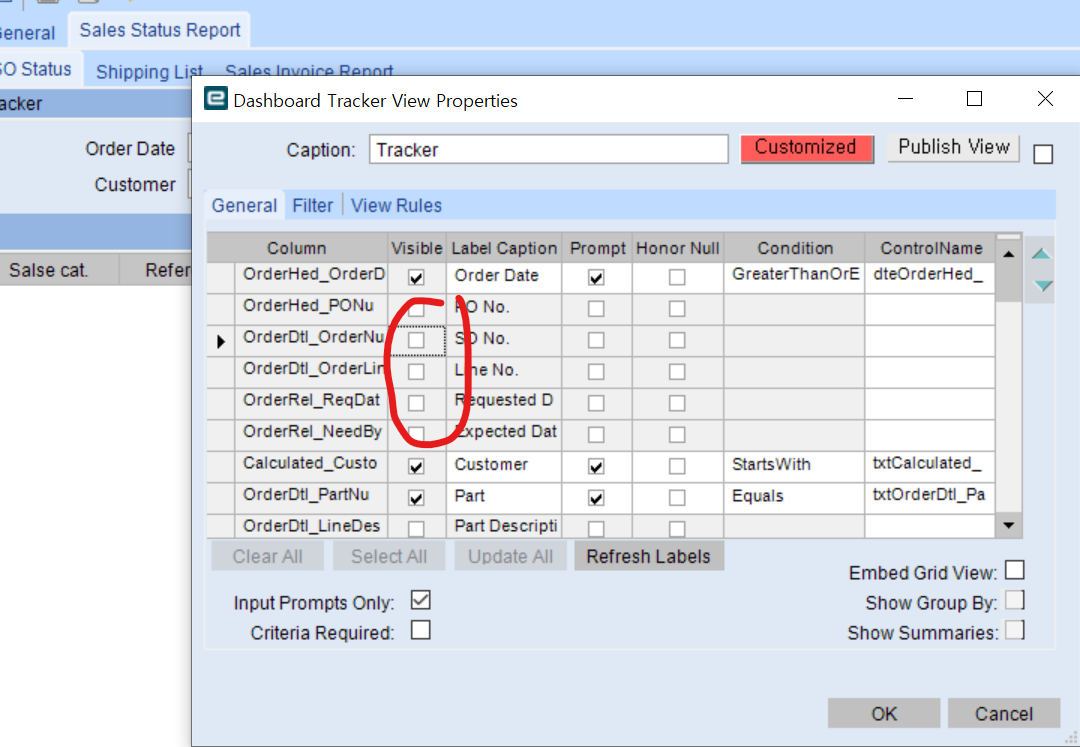This screenshot has width=1080, height=747.
Task: Click the Label Caption cell 'Line No.'
Action: pos(504,372)
